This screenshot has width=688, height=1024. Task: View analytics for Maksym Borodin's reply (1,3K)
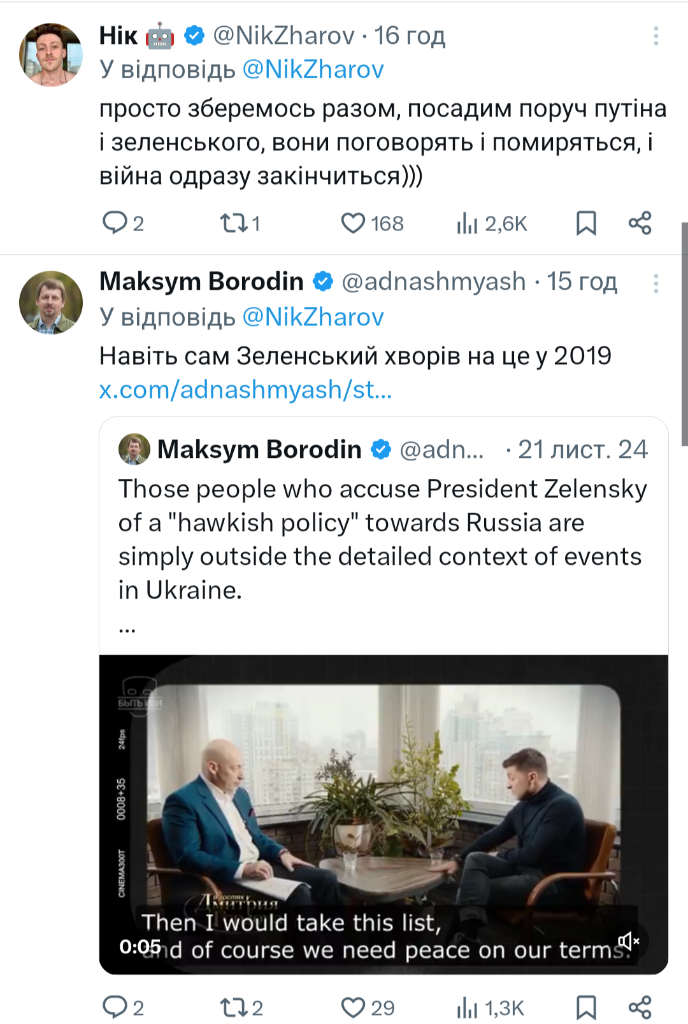tap(467, 1006)
